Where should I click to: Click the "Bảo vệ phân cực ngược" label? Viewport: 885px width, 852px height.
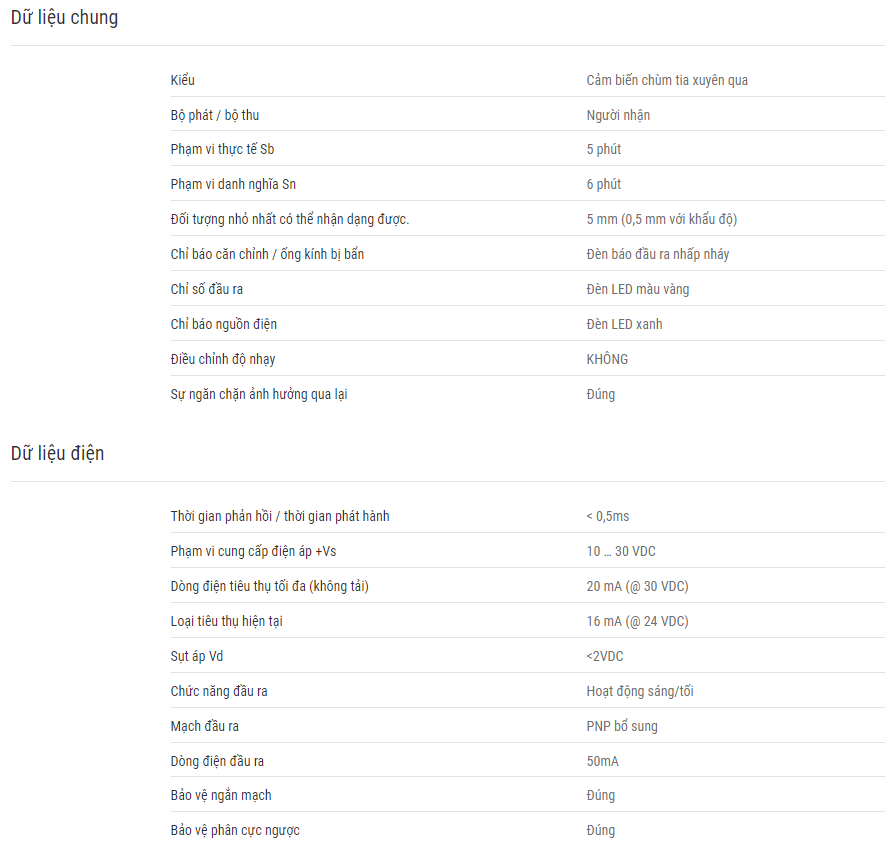point(235,830)
